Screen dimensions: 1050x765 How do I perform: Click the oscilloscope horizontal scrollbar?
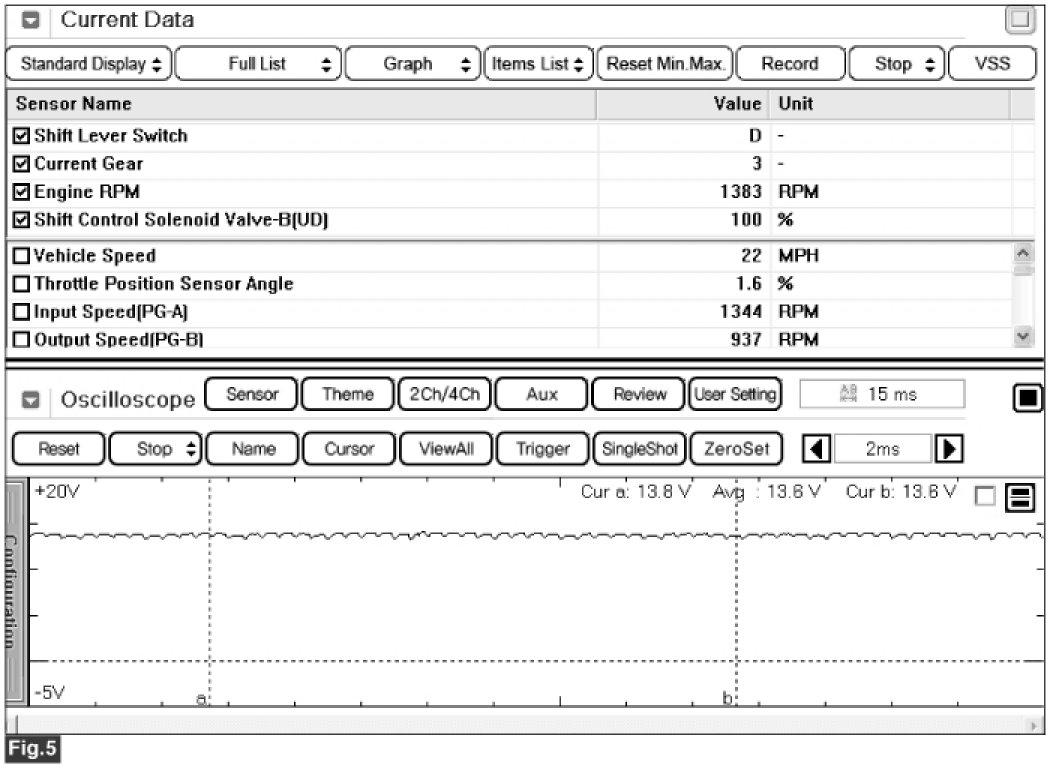tap(520, 723)
